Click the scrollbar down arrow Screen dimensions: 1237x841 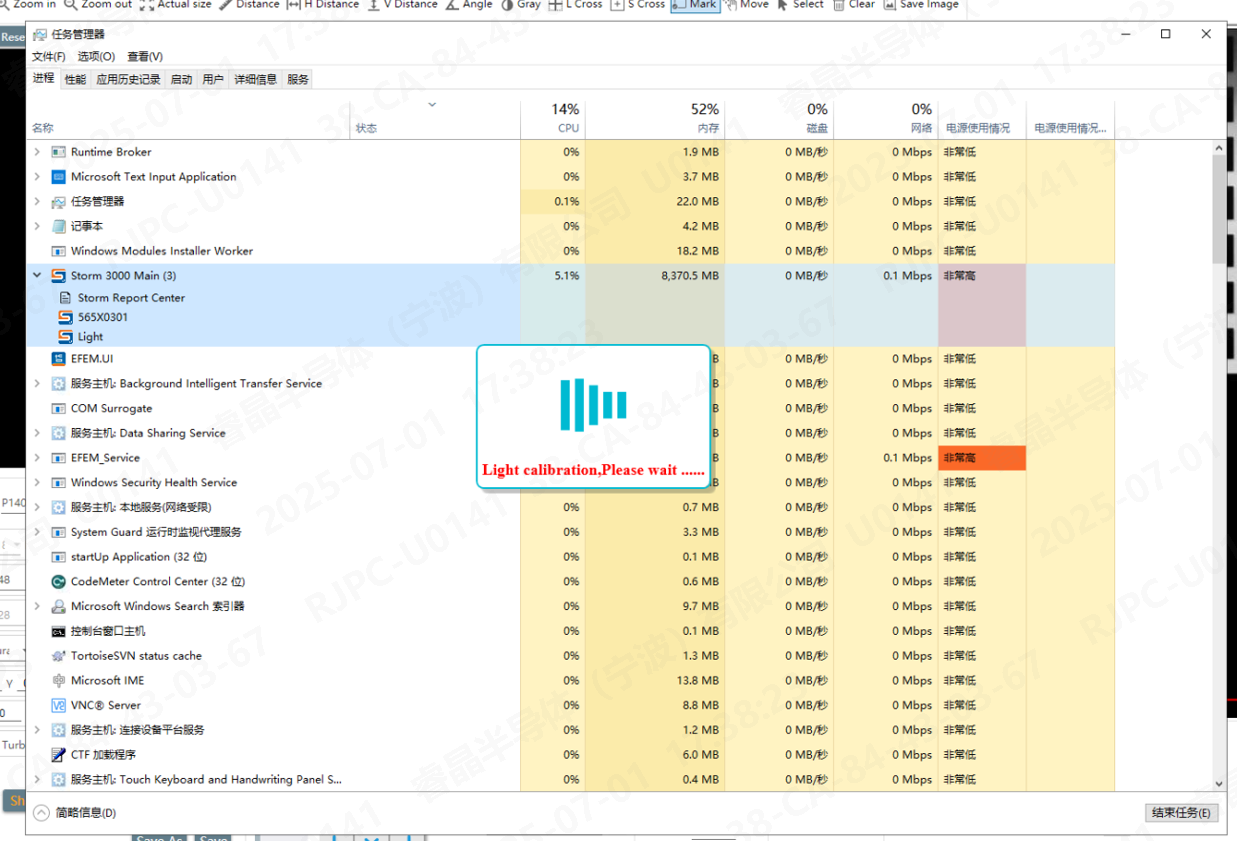pos(1219,784)
